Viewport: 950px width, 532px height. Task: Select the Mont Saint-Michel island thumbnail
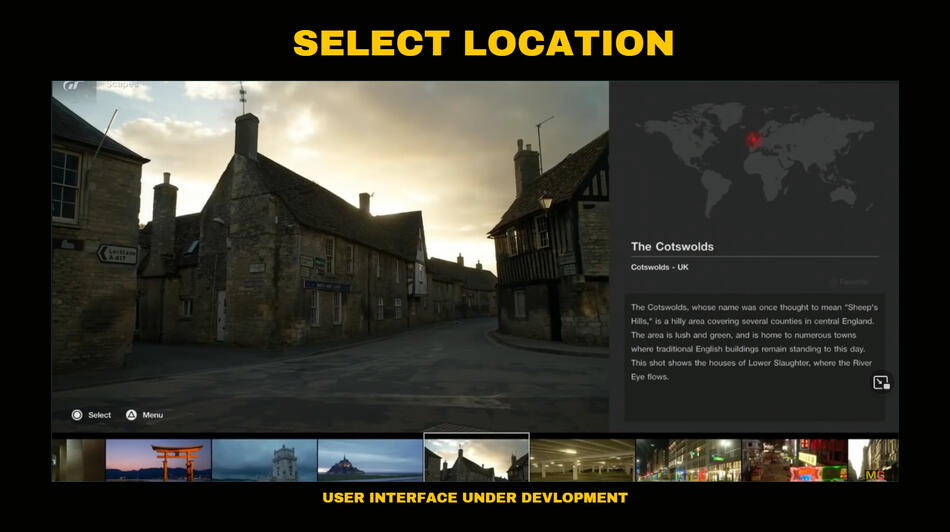(x=370, y=460)
